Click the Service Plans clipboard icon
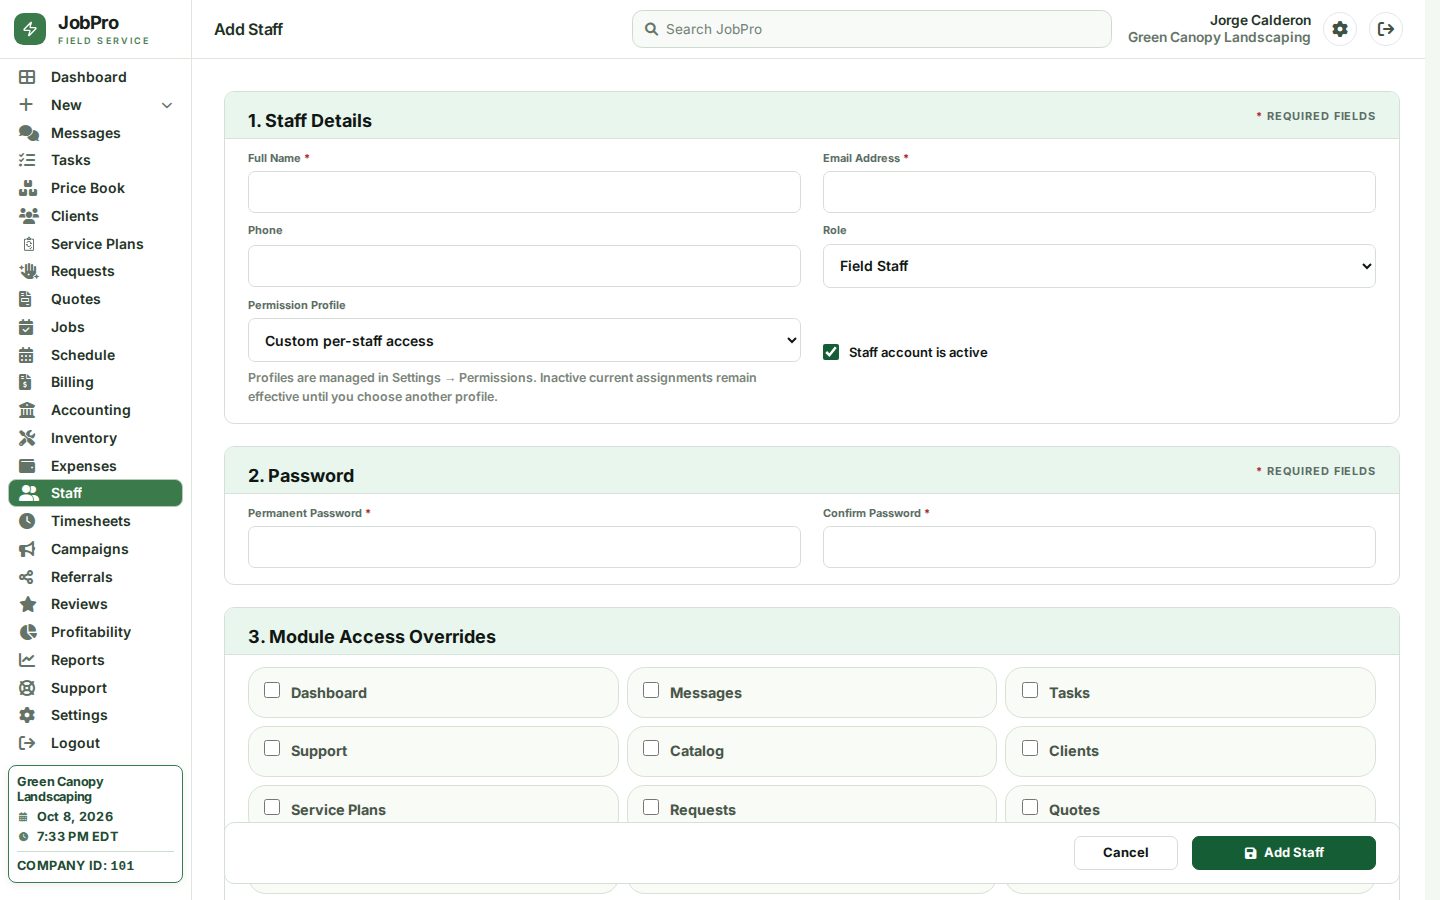This screenshot has height=900, width=1440. coord(28,244)
